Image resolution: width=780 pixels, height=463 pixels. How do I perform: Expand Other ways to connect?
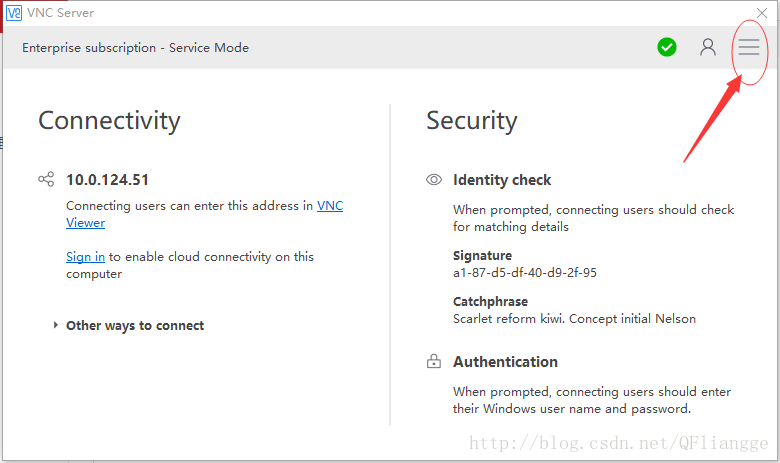click(129, 325)
